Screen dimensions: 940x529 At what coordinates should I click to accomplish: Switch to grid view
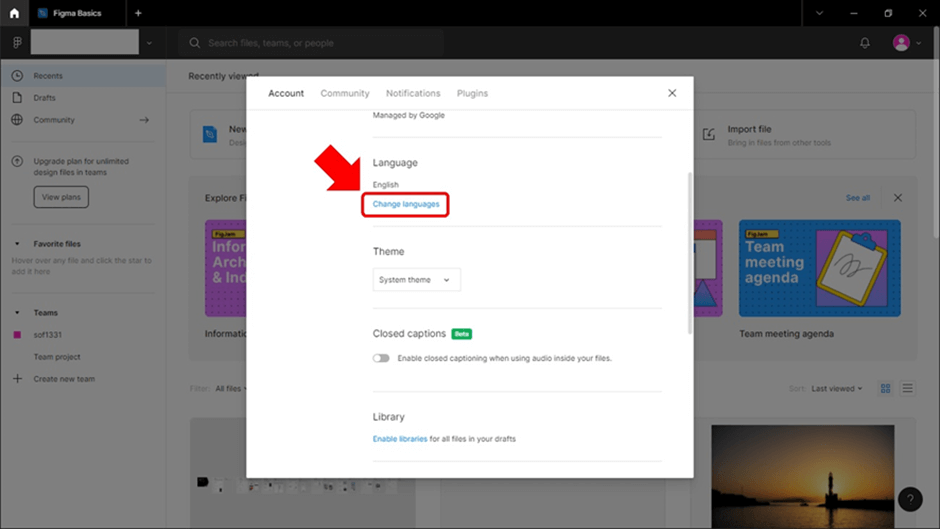click(885, 389)
